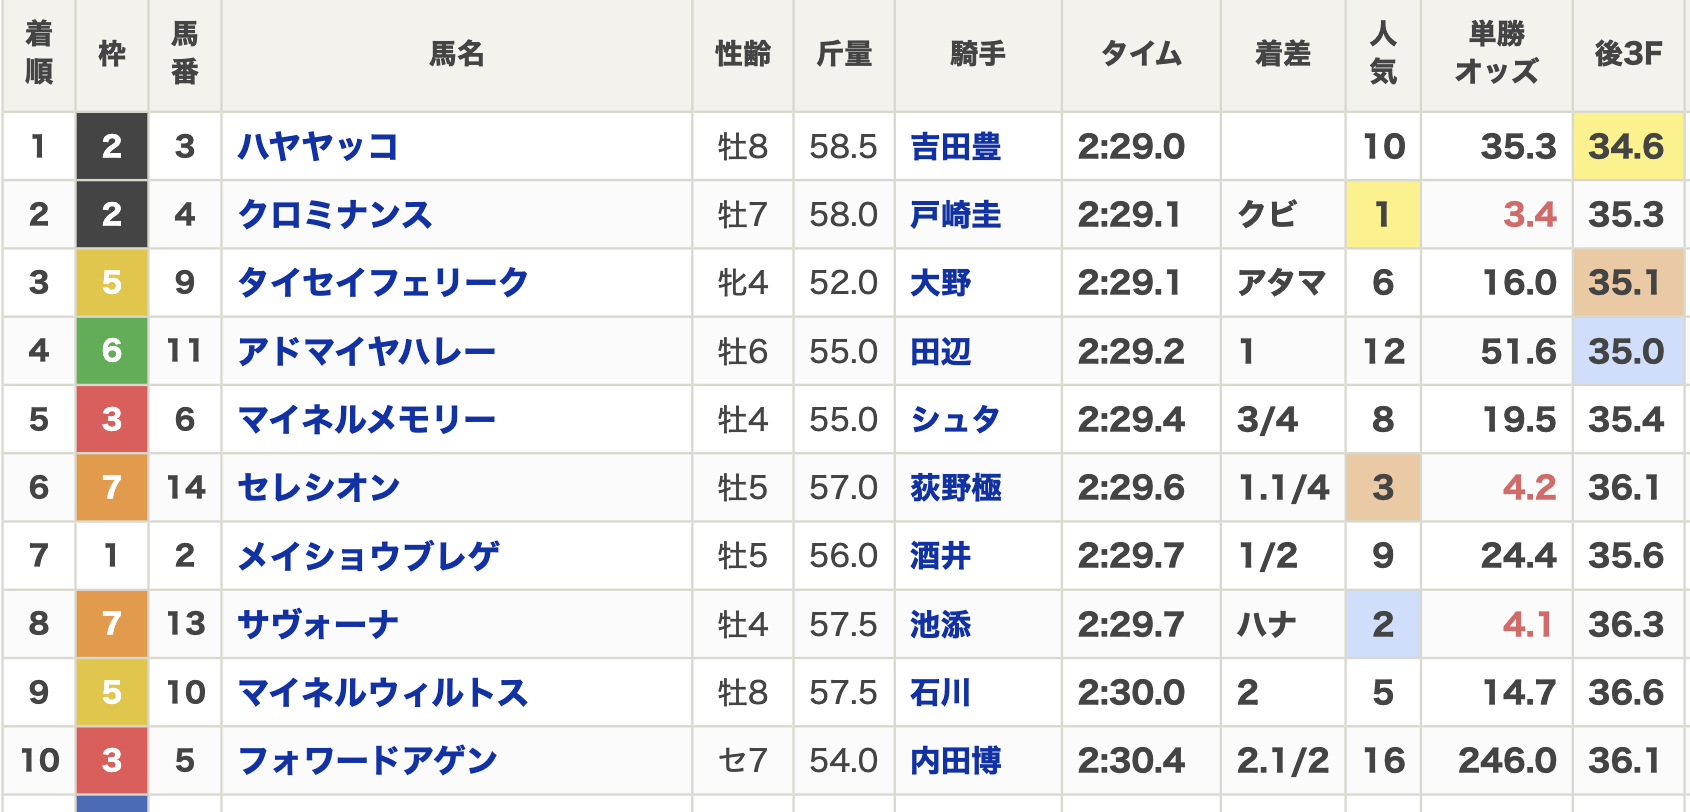1690x812 pixels.
Task: Open jockey 吉田豊 profile
Action: [x=956, y=147]
